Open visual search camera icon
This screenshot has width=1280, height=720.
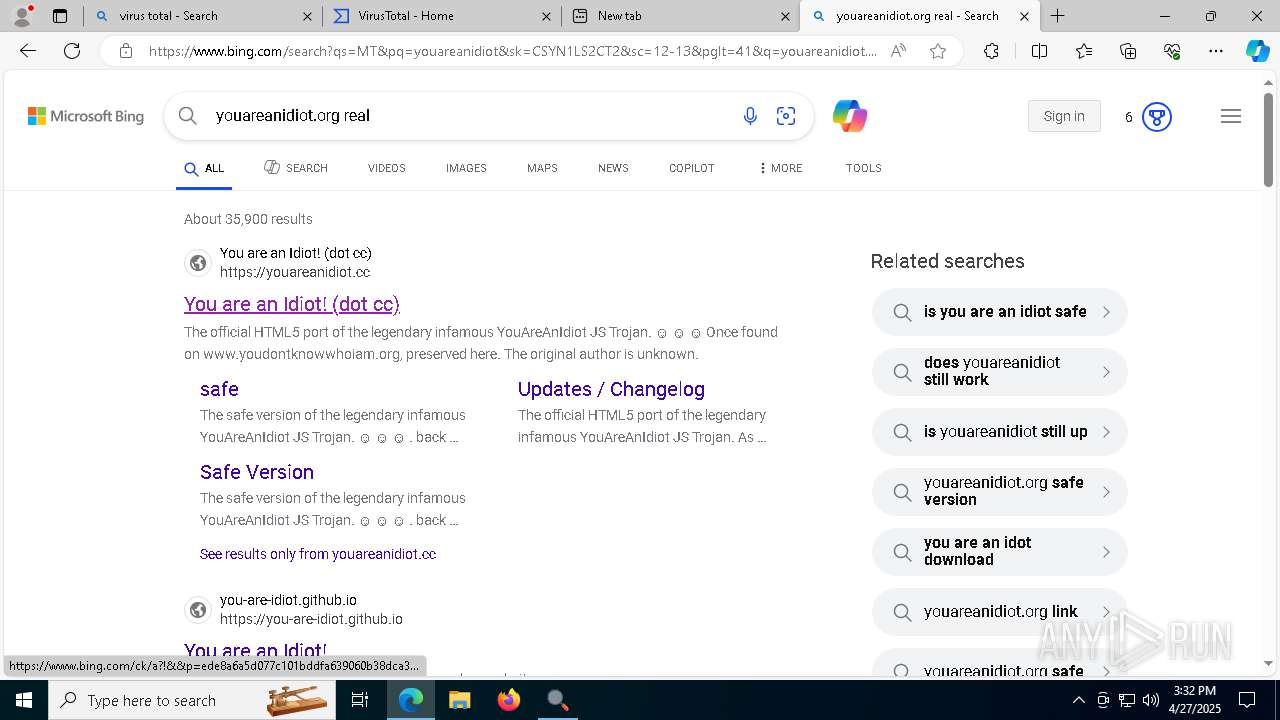click(786, 116)
